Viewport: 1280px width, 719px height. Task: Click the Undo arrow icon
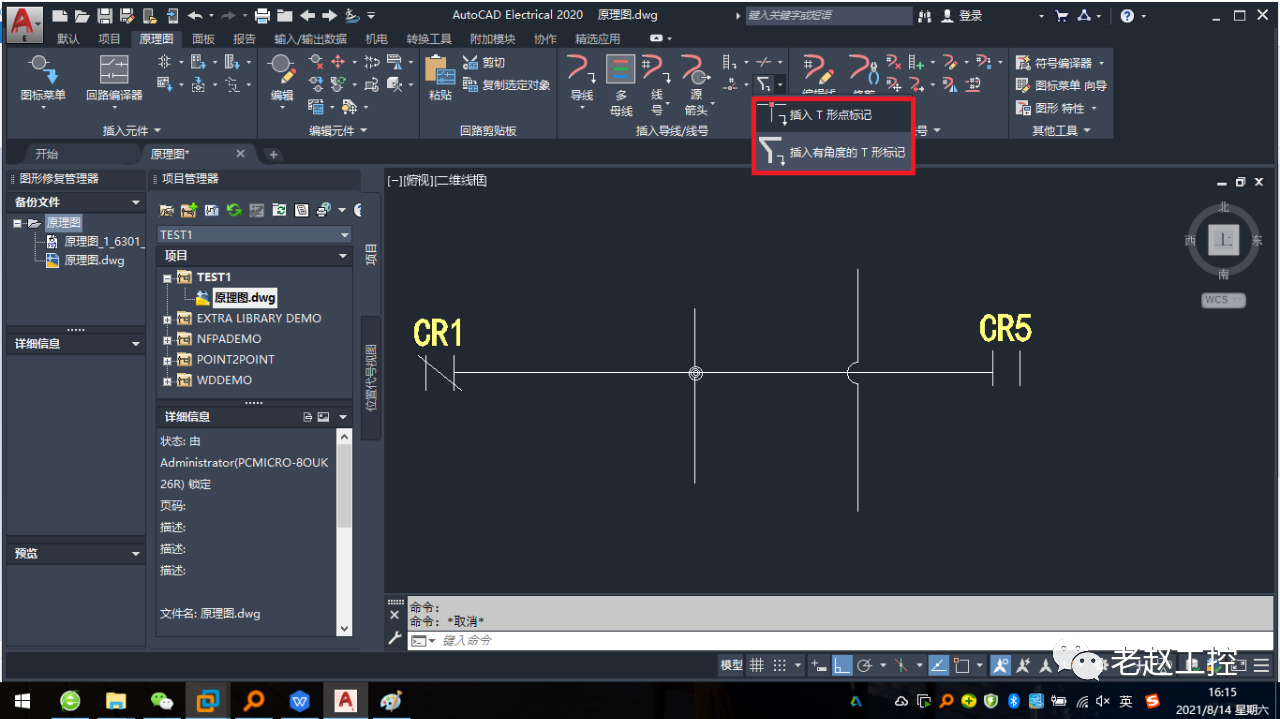coord(194,16)
